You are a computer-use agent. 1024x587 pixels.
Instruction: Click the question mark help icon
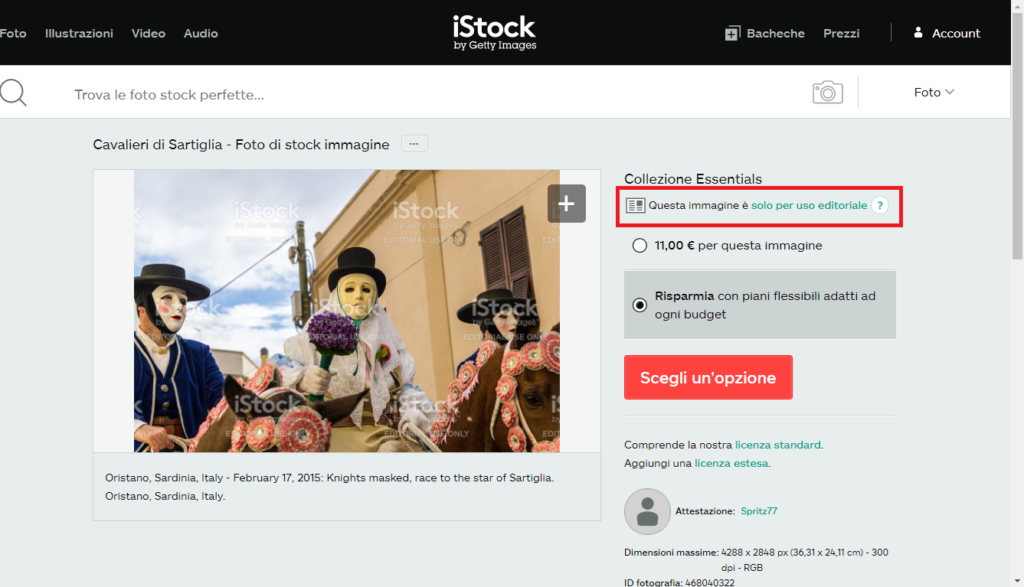pos(879,205)
